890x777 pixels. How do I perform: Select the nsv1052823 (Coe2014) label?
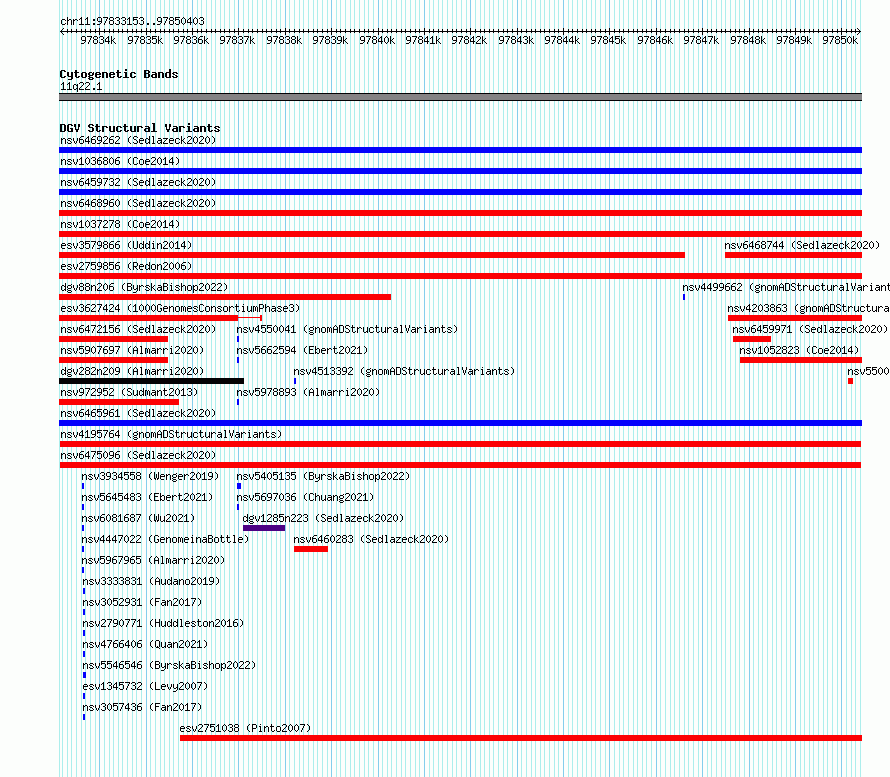coord(799,350)
